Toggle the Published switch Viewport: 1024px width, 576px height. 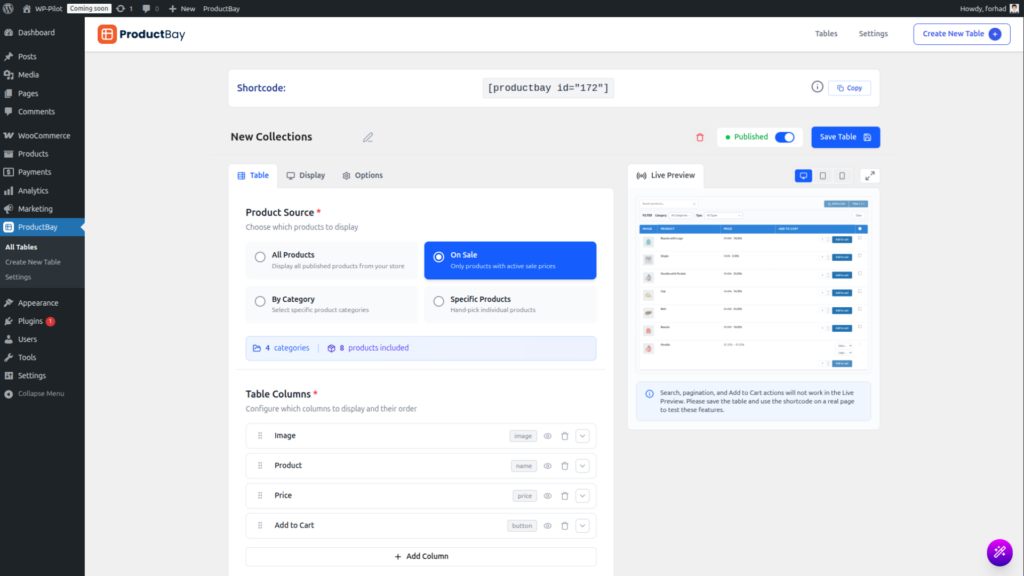pyautogui.click(x=785, y=137)
